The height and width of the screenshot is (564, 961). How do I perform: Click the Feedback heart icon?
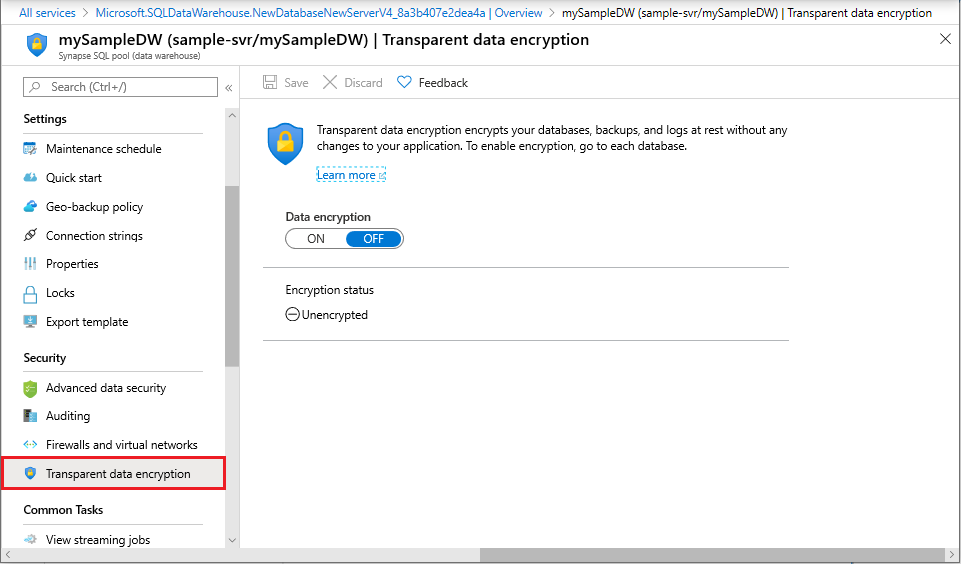[404, 82]
